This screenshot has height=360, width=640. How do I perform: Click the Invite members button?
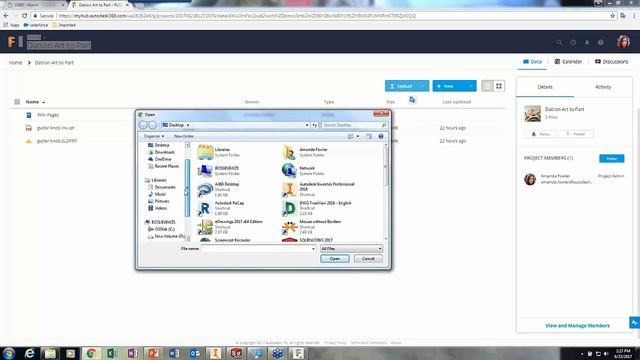[x=611, y=158]
